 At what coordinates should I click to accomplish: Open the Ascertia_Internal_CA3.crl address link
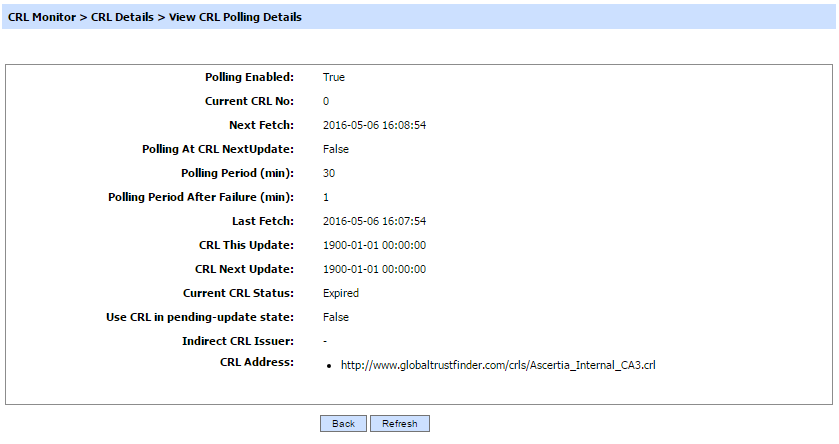[498, 365]
